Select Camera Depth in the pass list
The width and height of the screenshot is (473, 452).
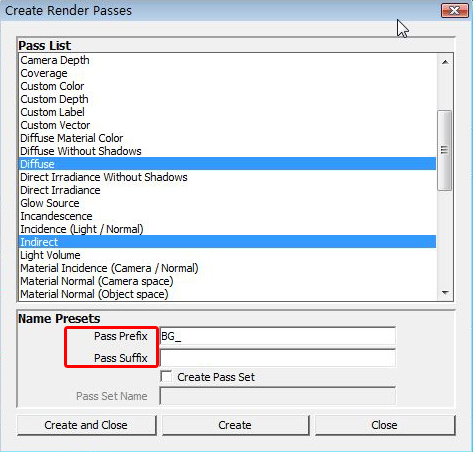[228, 60]
